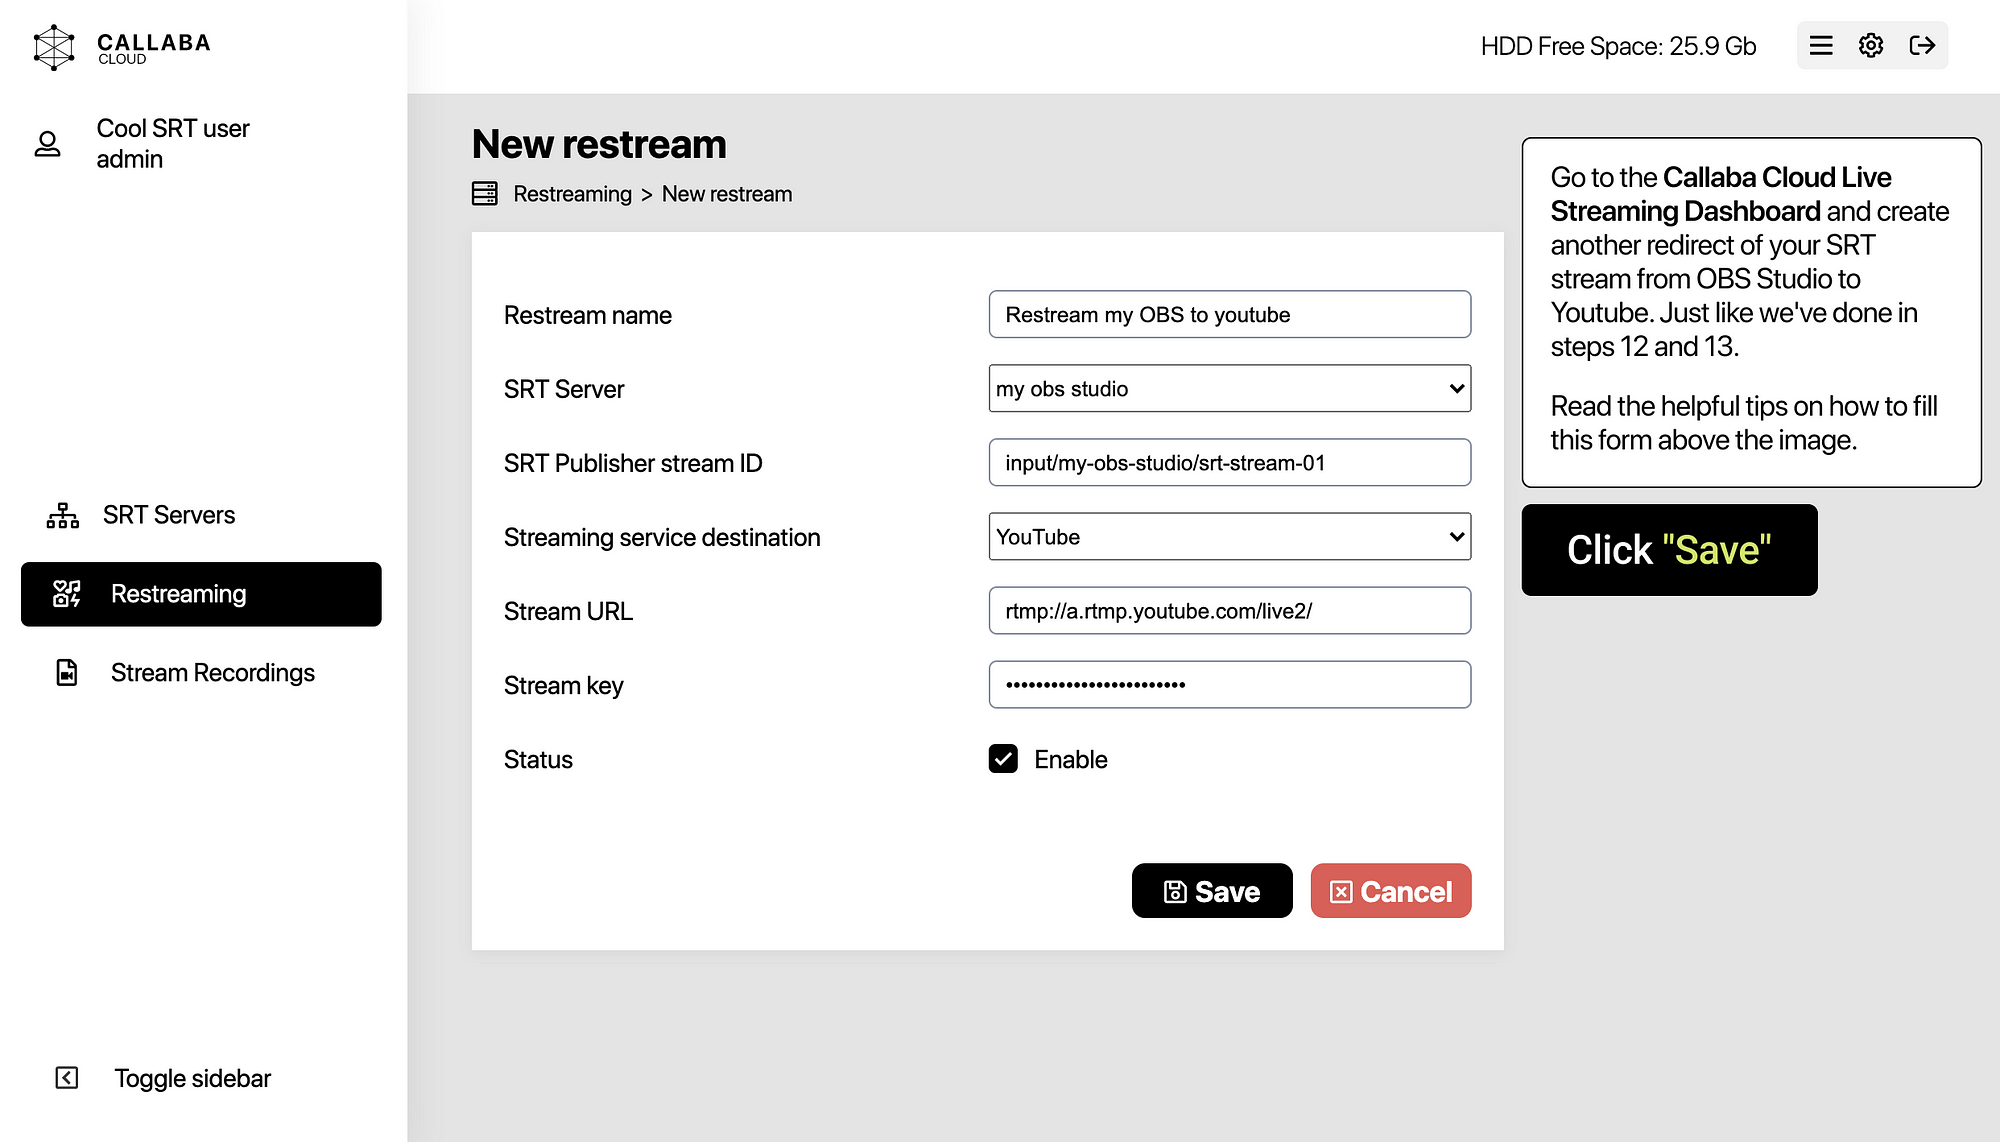Click the CALLABA CLOUD brand text
The image size is (2000, 1142).
pos(154,48)
